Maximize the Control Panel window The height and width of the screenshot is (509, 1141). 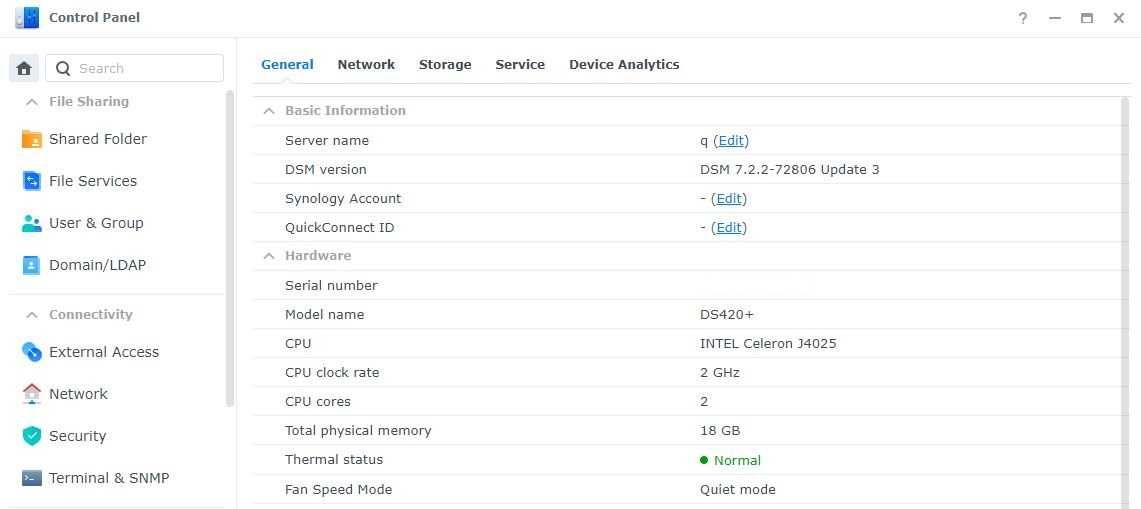tap(1086, 18)
